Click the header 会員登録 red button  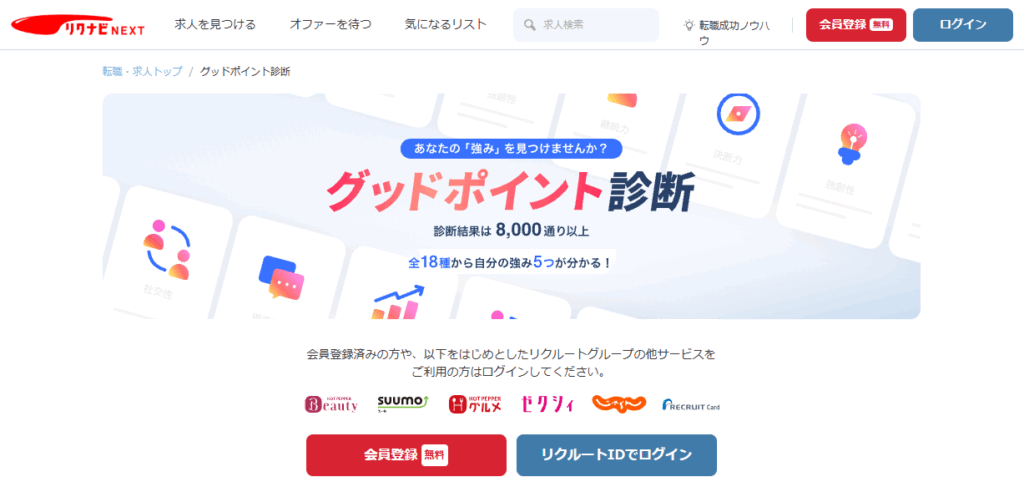[x=856, y=25]
